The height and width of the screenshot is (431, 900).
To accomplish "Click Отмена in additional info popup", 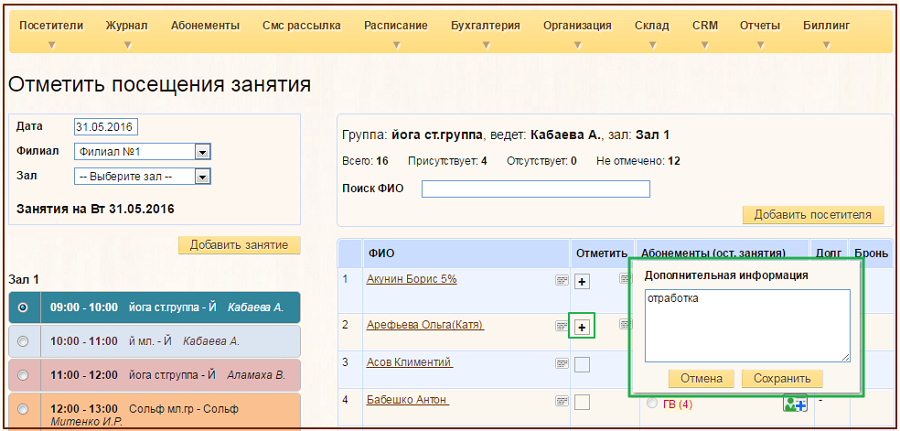I will coord(702,379).
